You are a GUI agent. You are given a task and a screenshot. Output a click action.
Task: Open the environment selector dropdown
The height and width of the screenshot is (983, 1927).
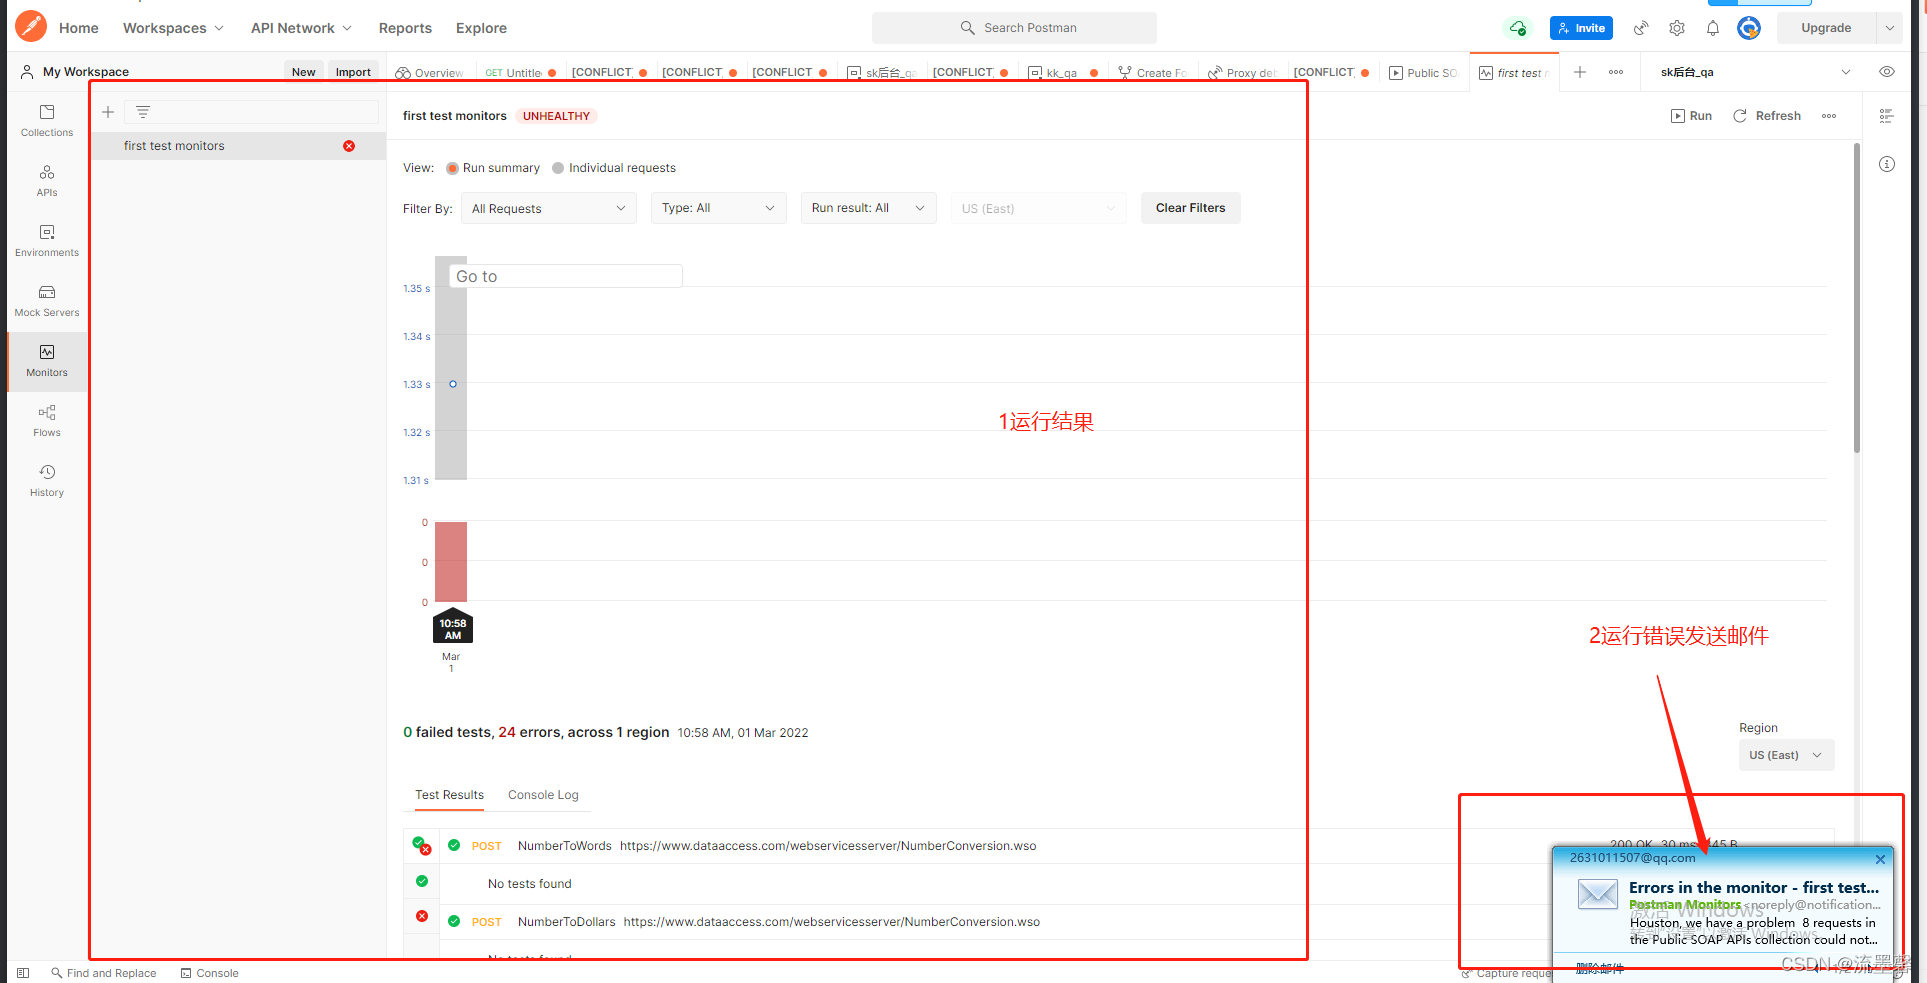1756,72
